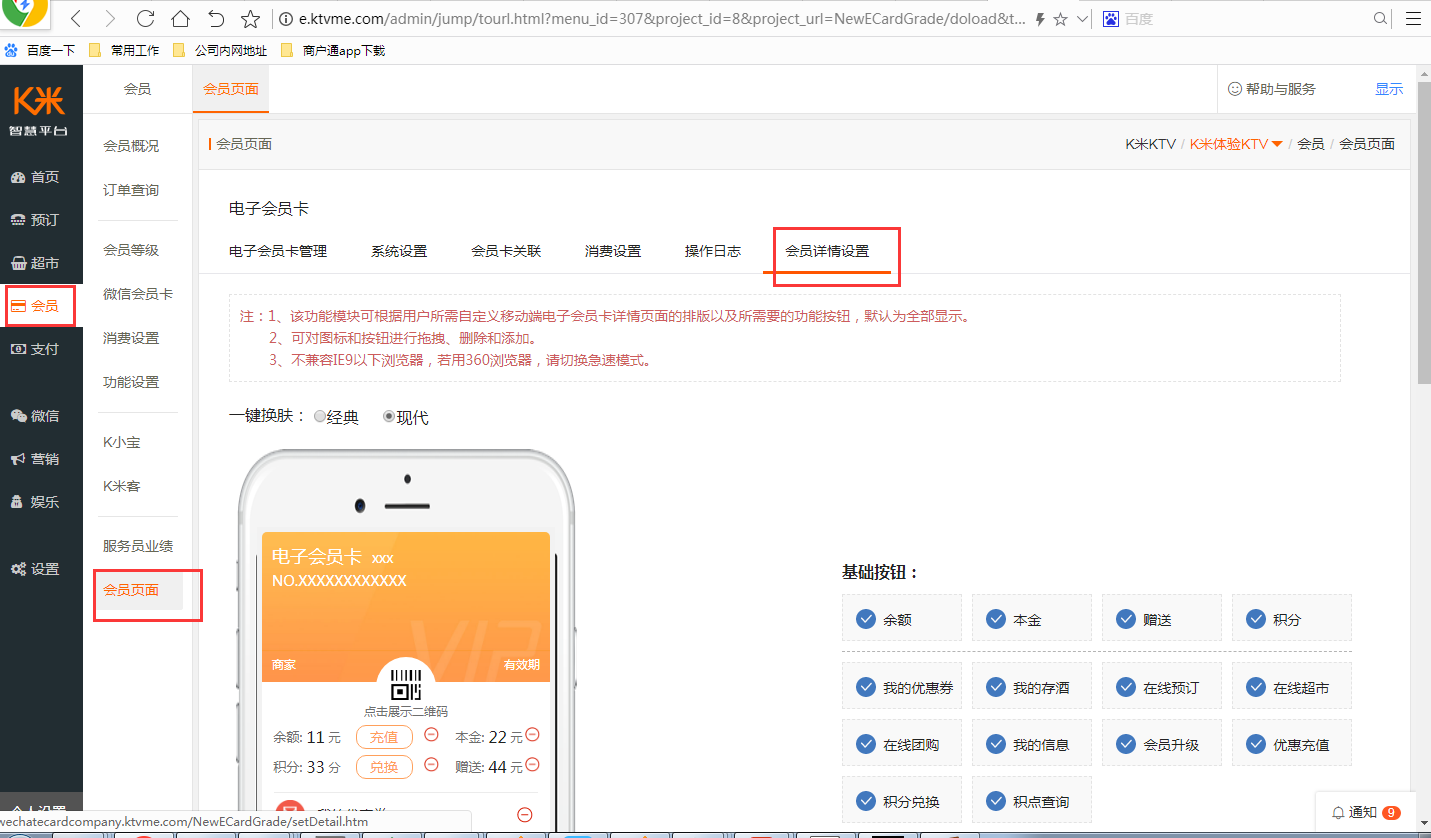Switch to 操作日志 tab

point(713,251)
